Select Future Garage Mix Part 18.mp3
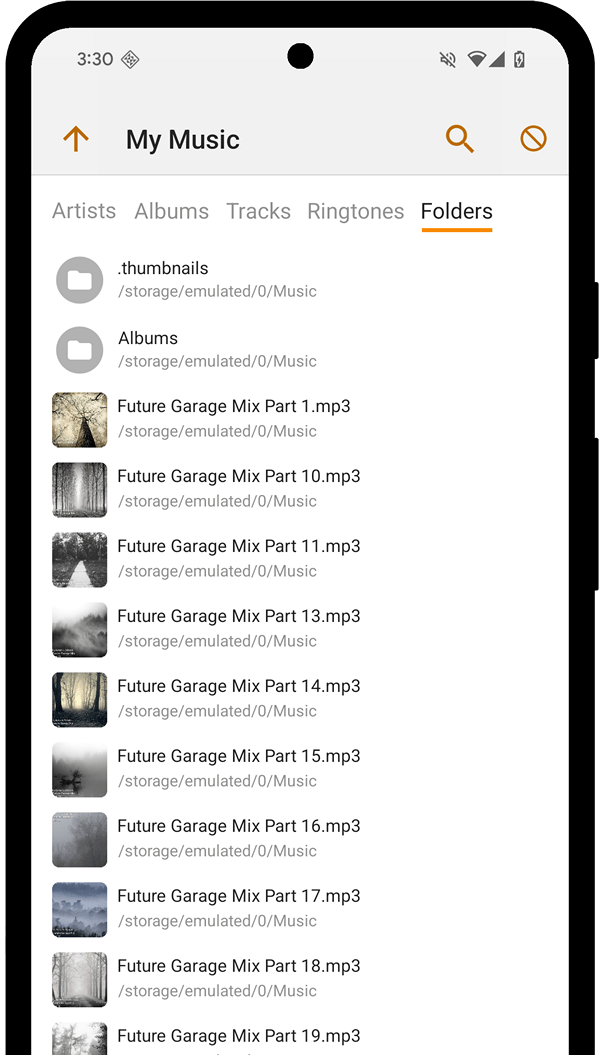This screenshot has height=1055, width=600. coord(238,978)
